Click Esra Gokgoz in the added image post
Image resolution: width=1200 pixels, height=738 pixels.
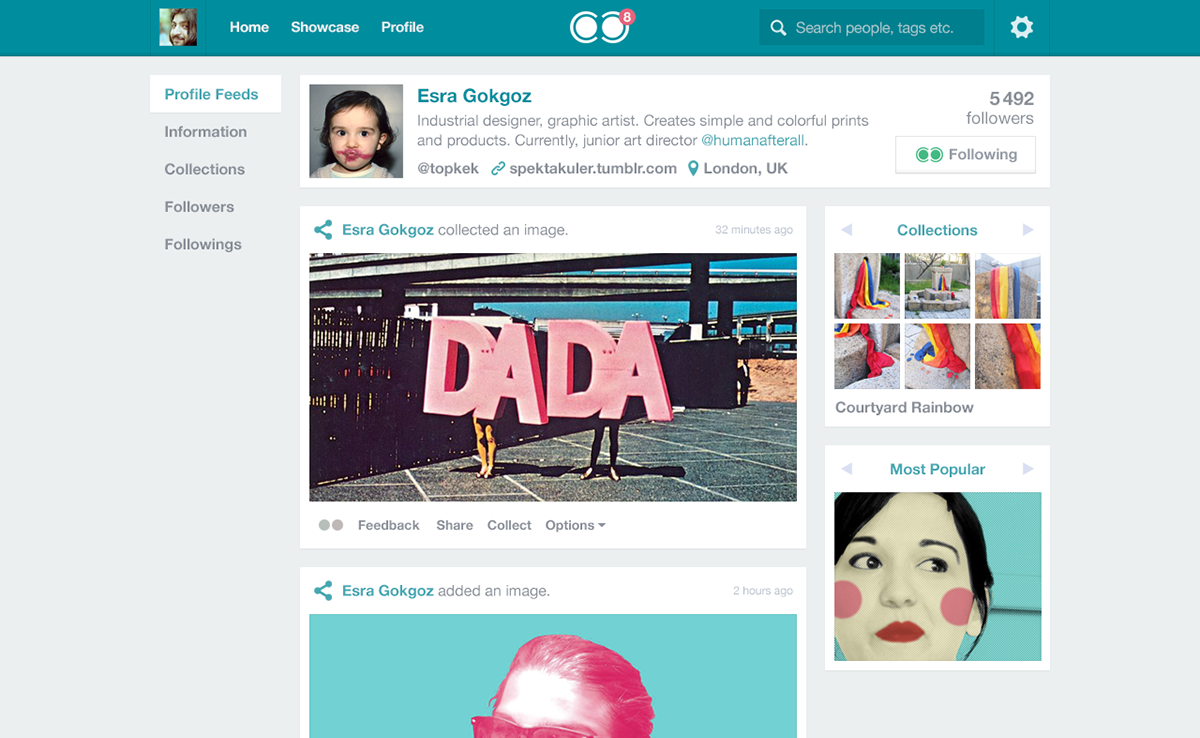388,591
